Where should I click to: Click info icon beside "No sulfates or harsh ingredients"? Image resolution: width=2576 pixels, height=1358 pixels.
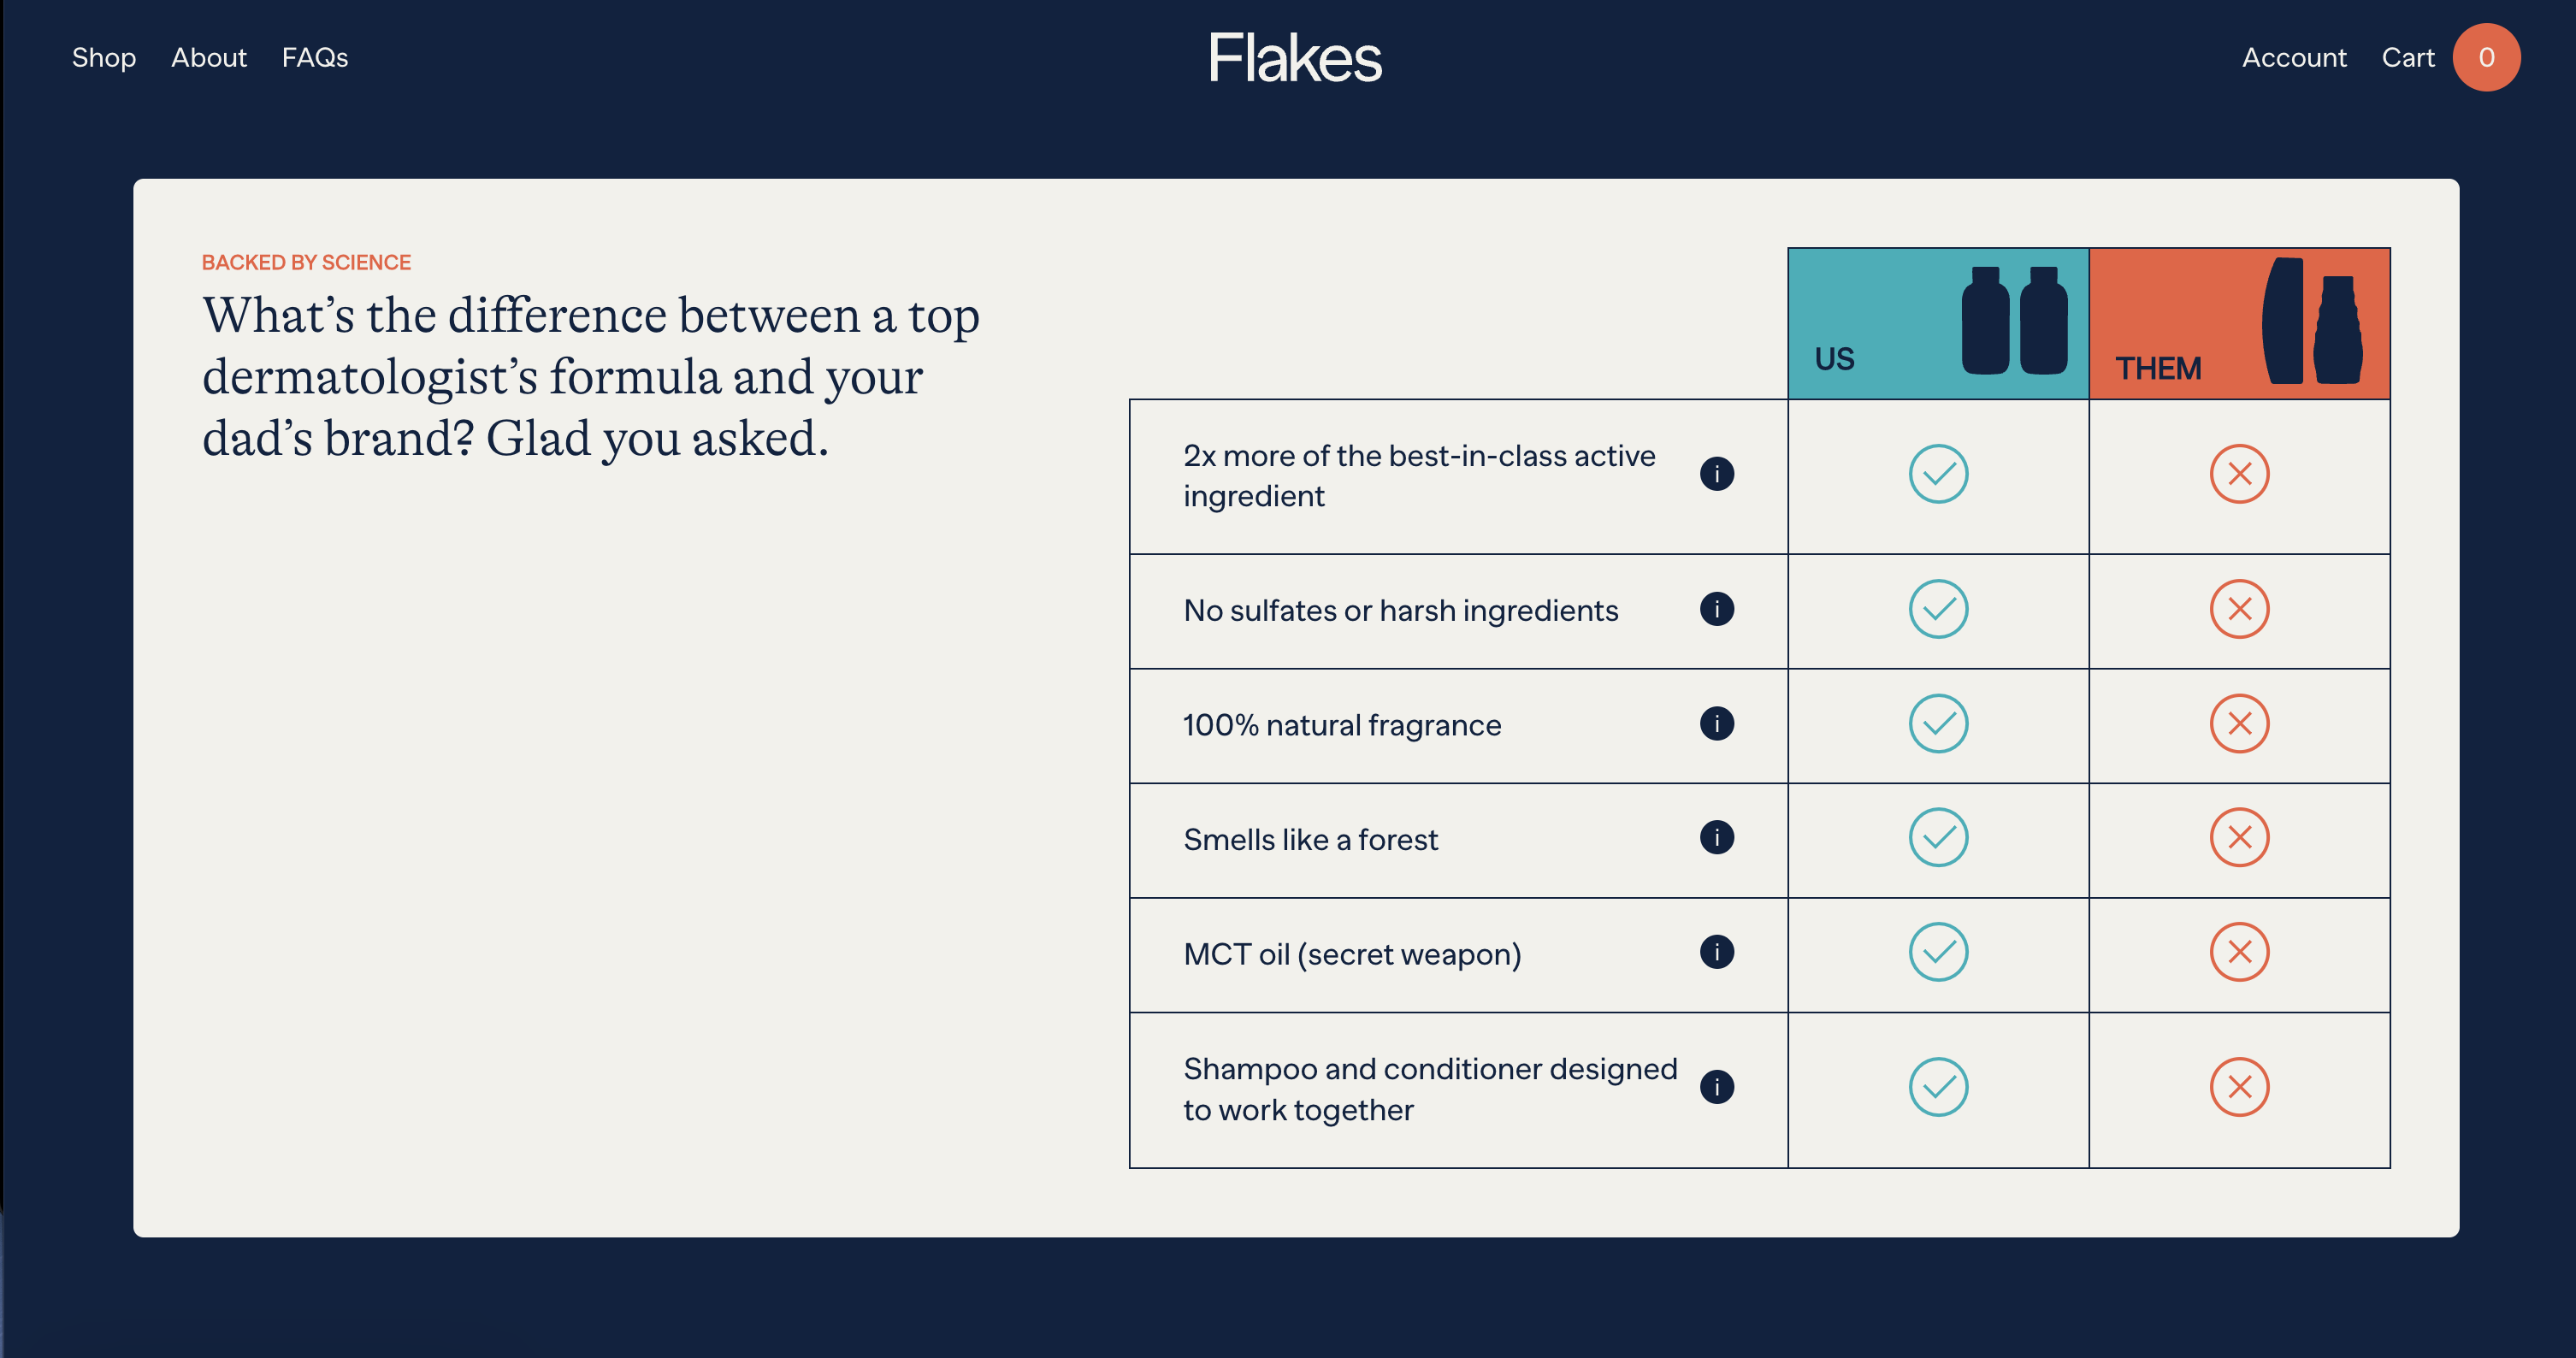pyautogui.click(x=1717, y=610)
